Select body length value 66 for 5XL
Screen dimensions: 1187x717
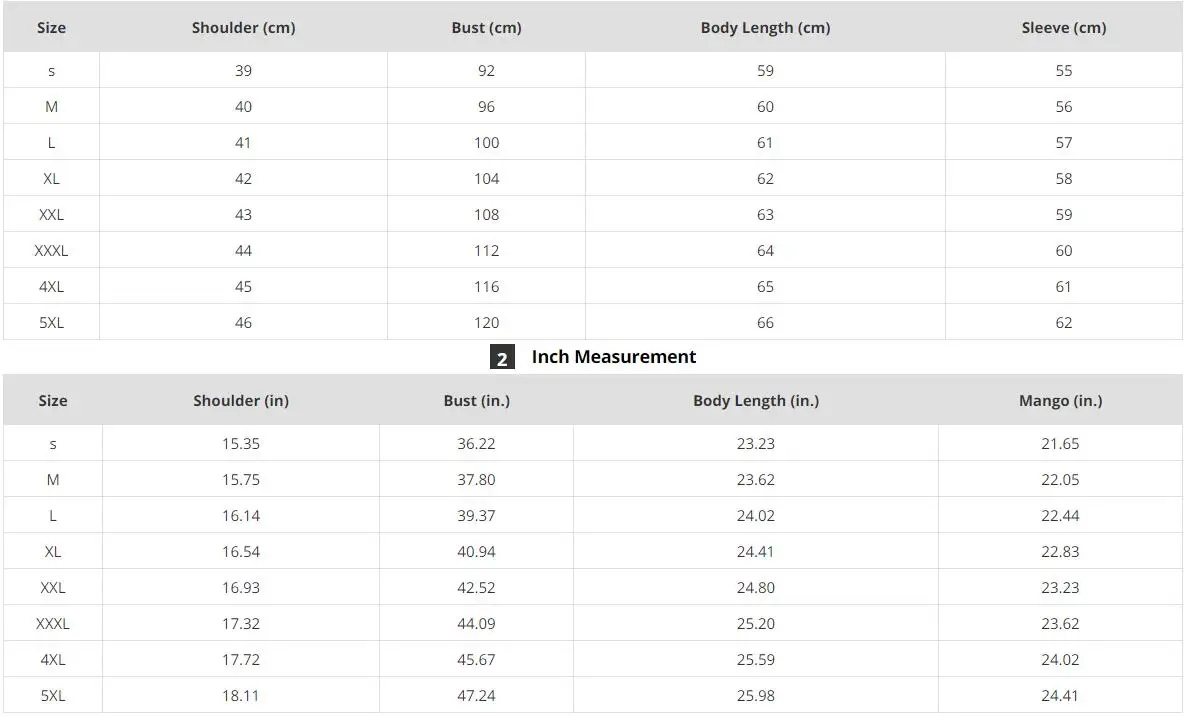coord(765,323)
